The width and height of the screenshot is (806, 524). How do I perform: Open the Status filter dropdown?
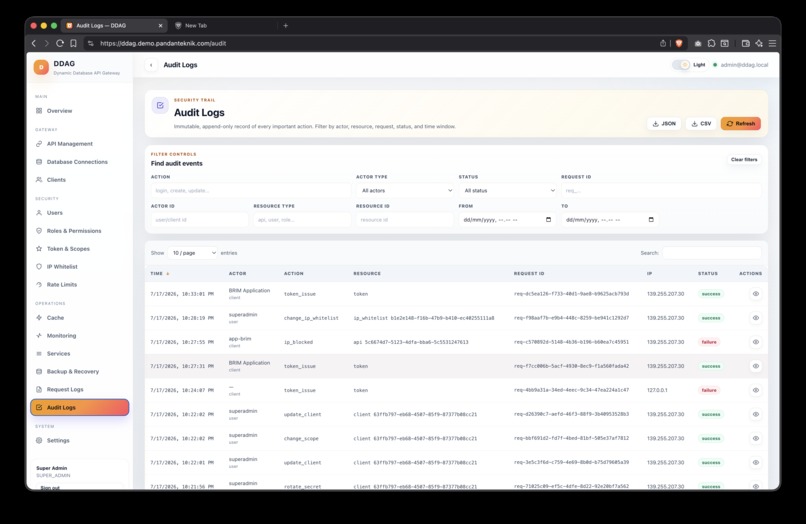508,191
